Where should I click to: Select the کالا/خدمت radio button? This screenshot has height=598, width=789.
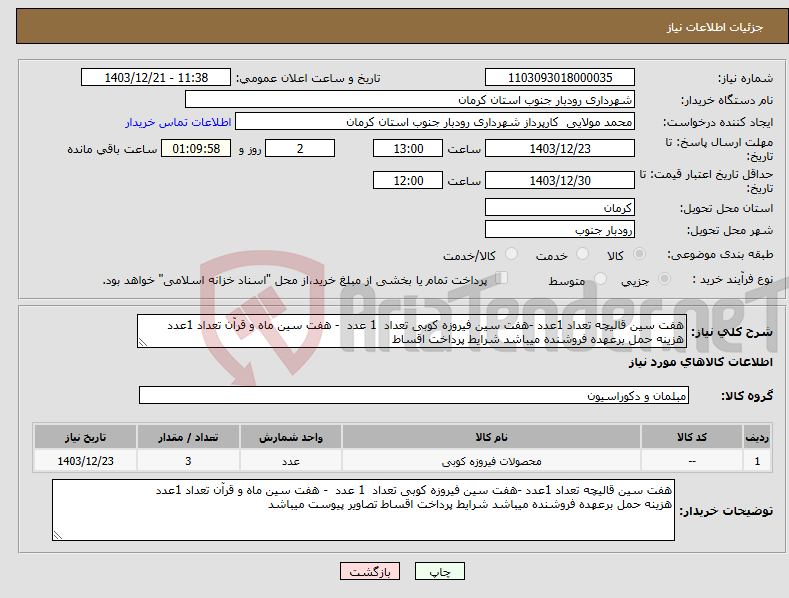(x=511, y=254)
